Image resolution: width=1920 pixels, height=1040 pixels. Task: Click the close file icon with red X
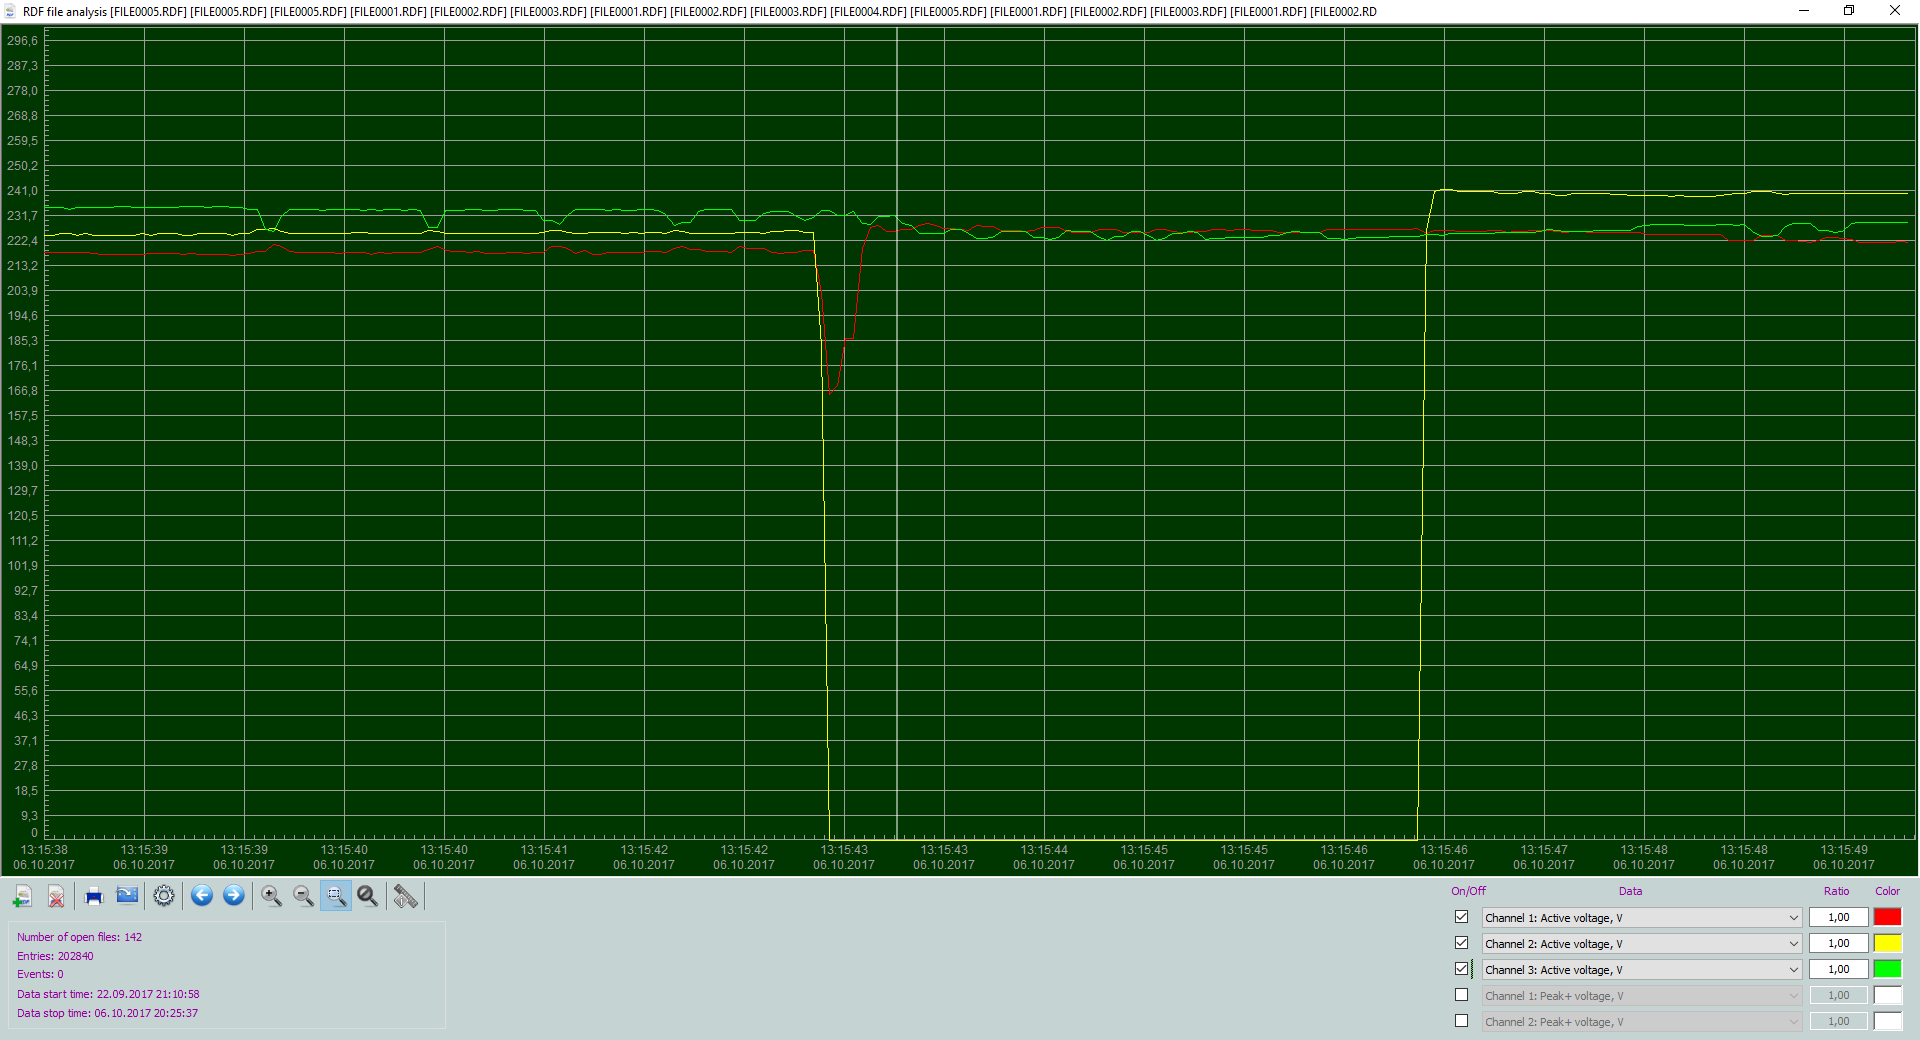57,896
